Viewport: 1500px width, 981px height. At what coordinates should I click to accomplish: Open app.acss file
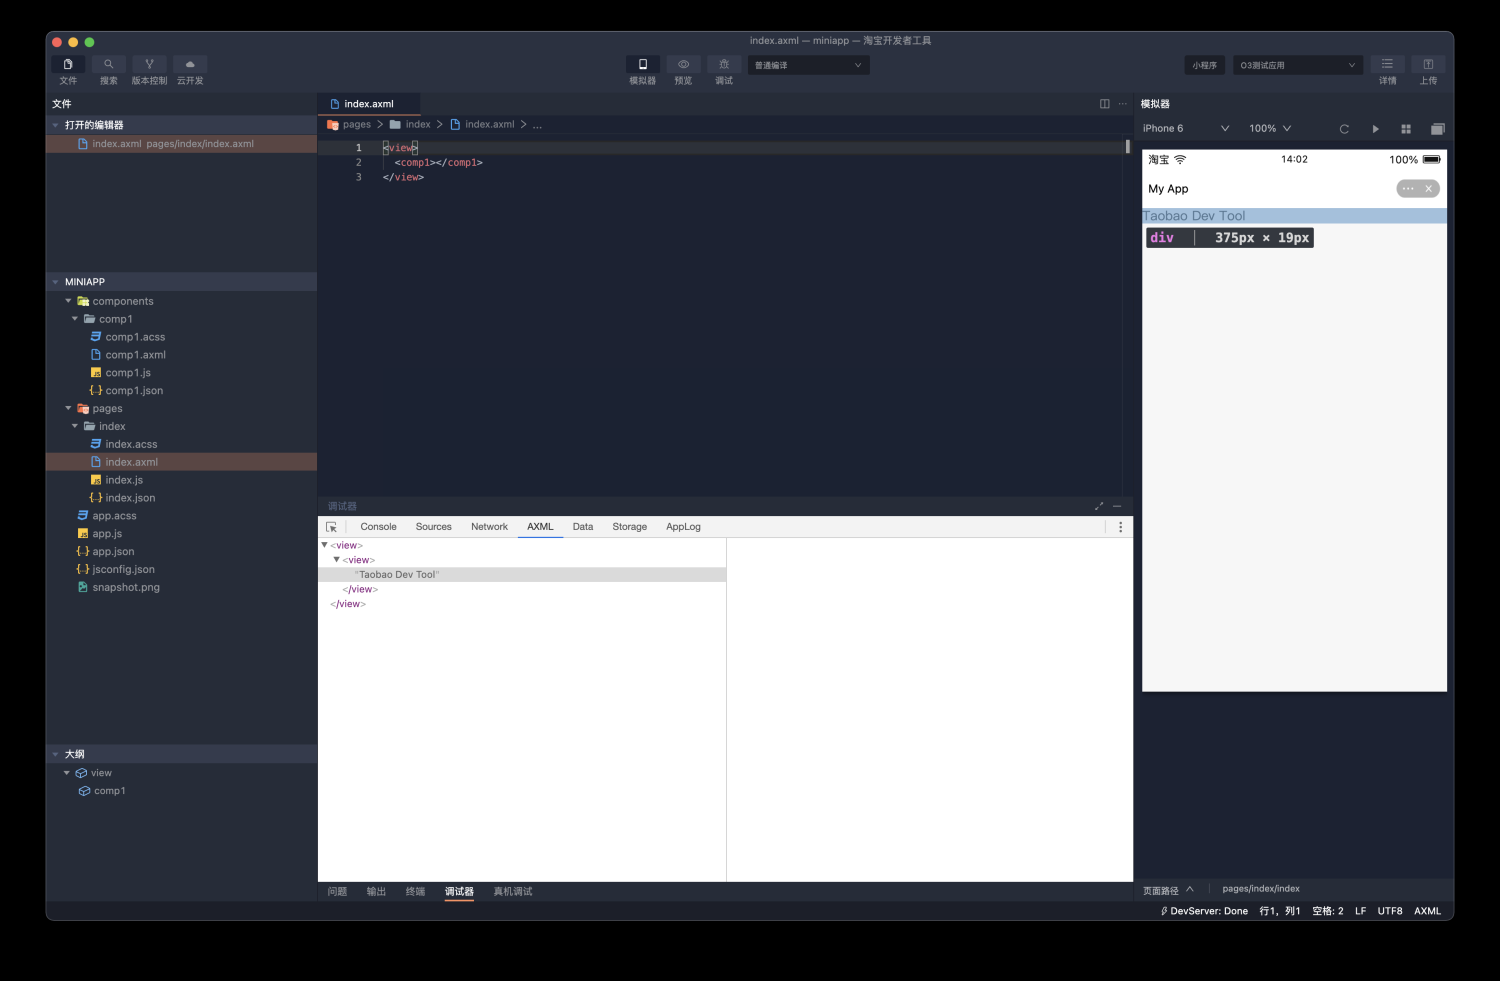click(114, 516)
